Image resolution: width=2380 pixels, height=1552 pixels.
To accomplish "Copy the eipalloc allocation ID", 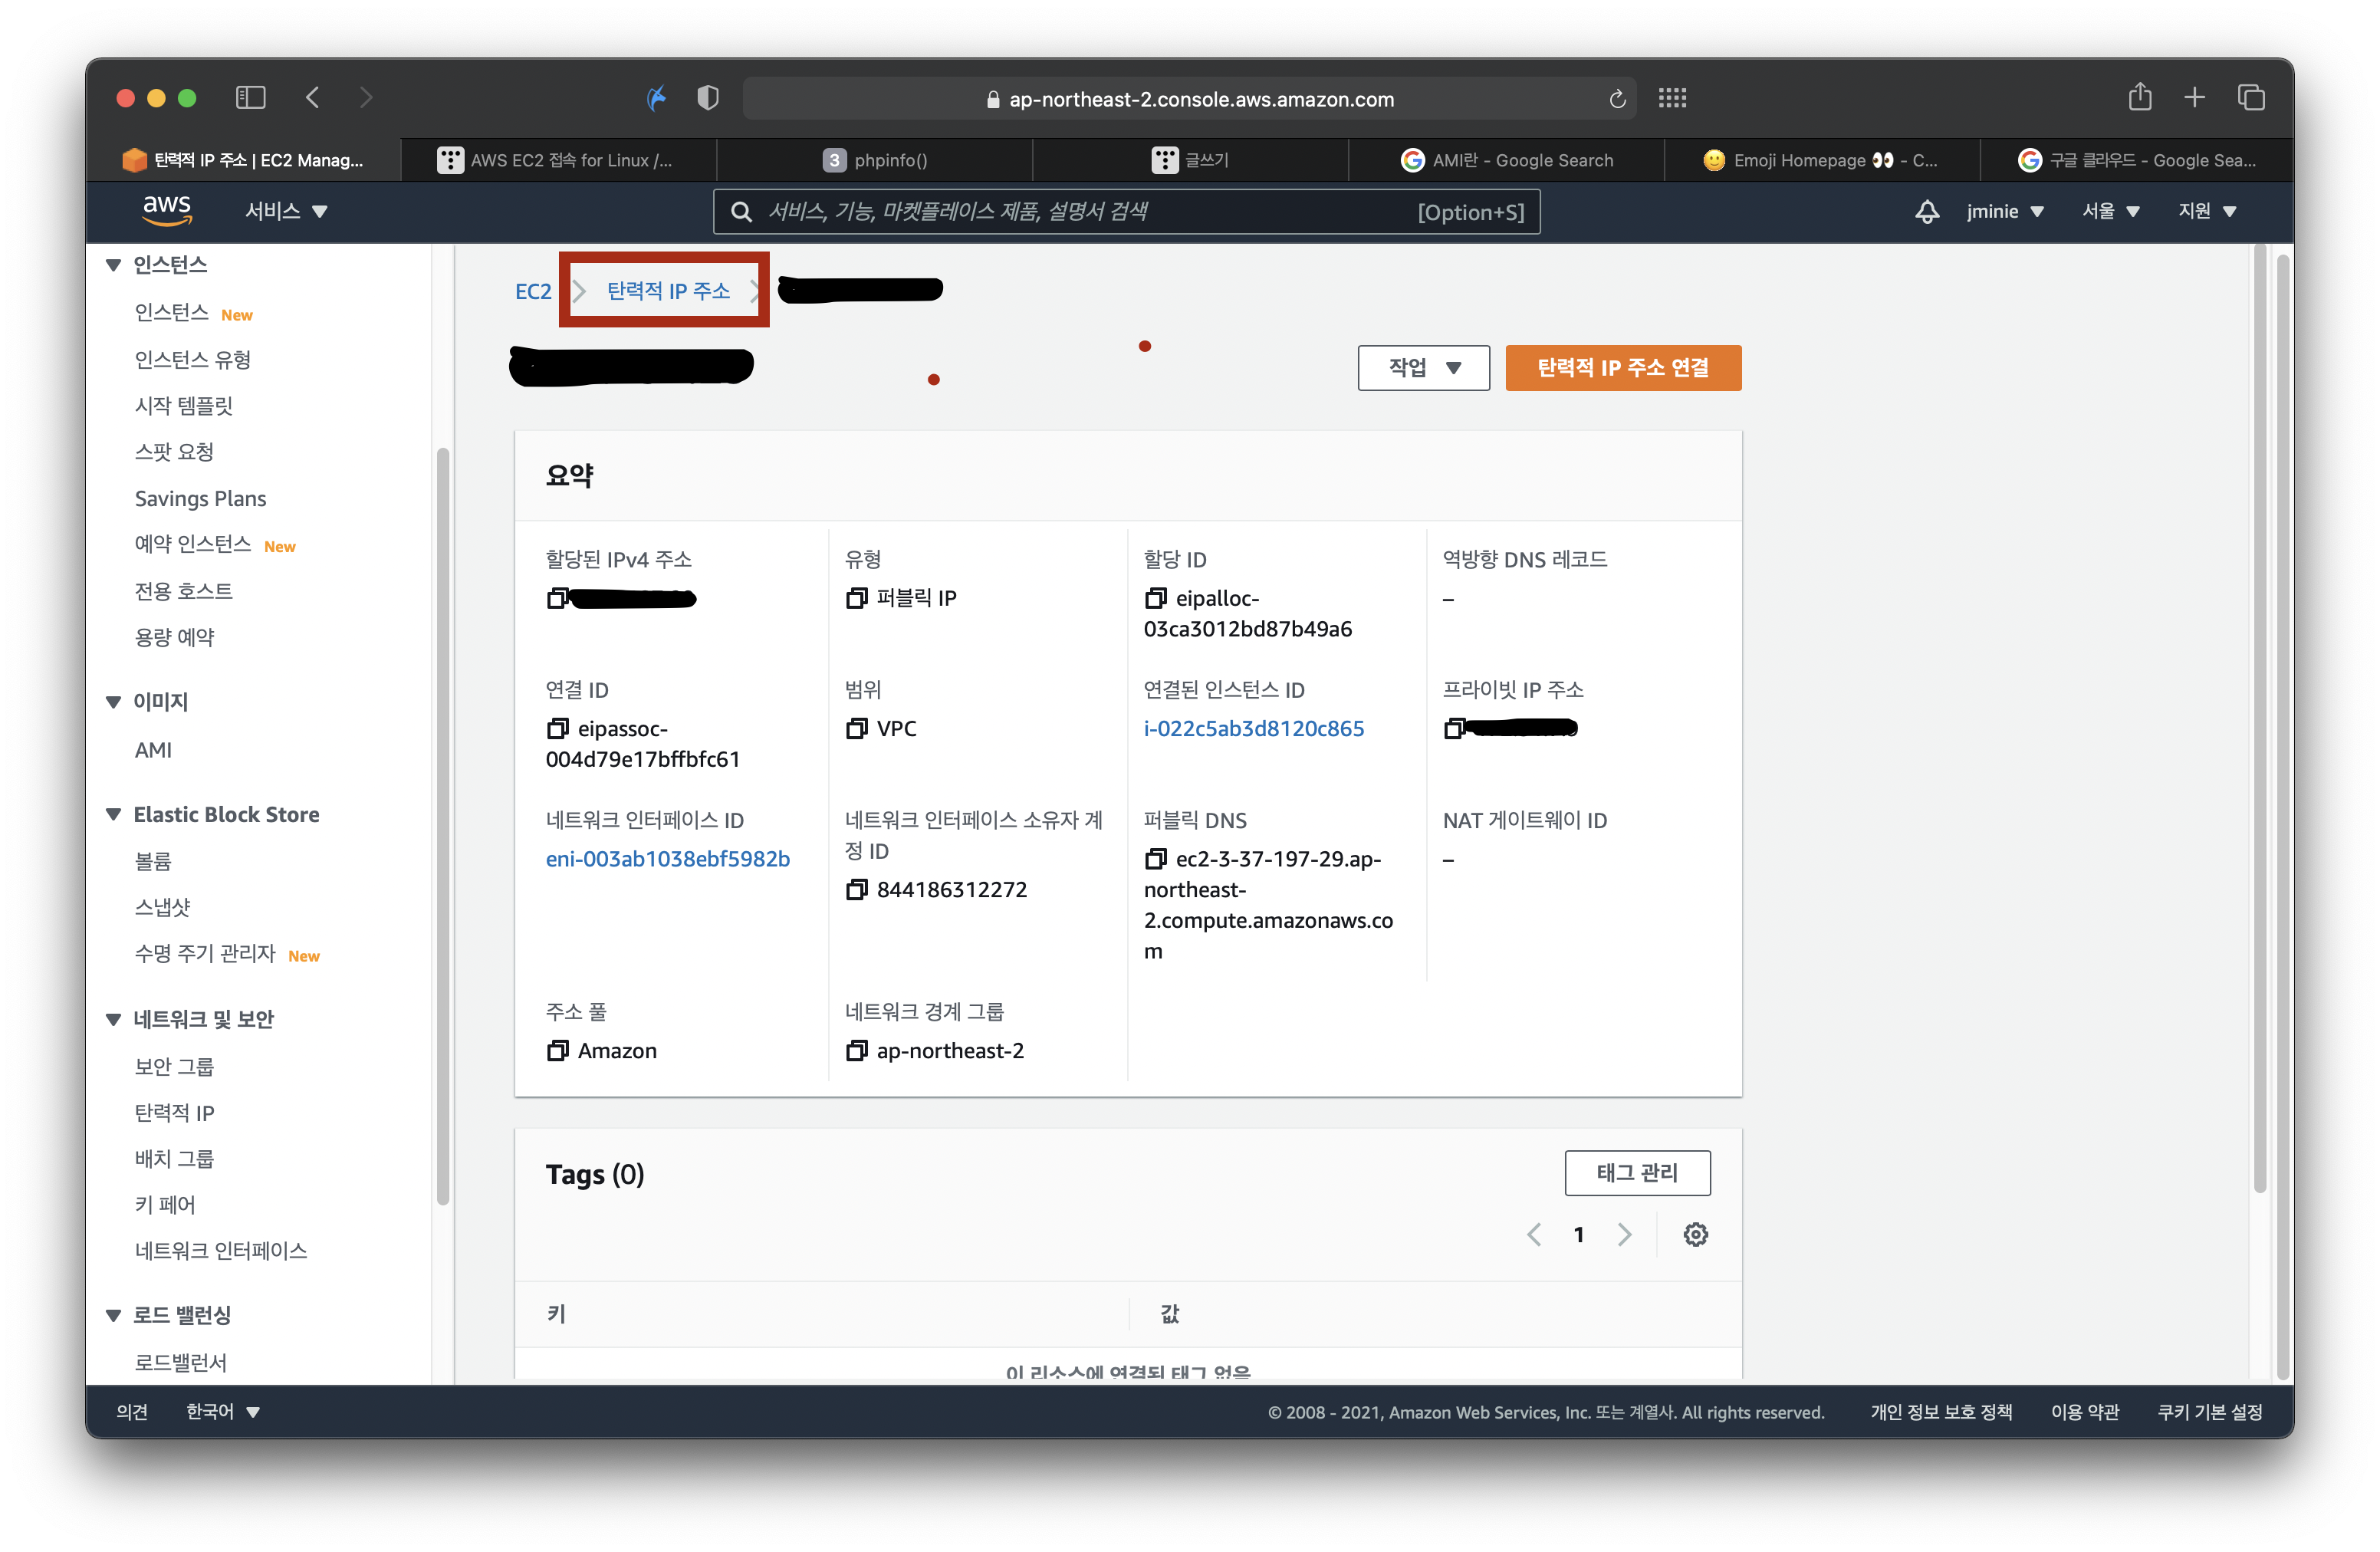I will [1155, 598].
